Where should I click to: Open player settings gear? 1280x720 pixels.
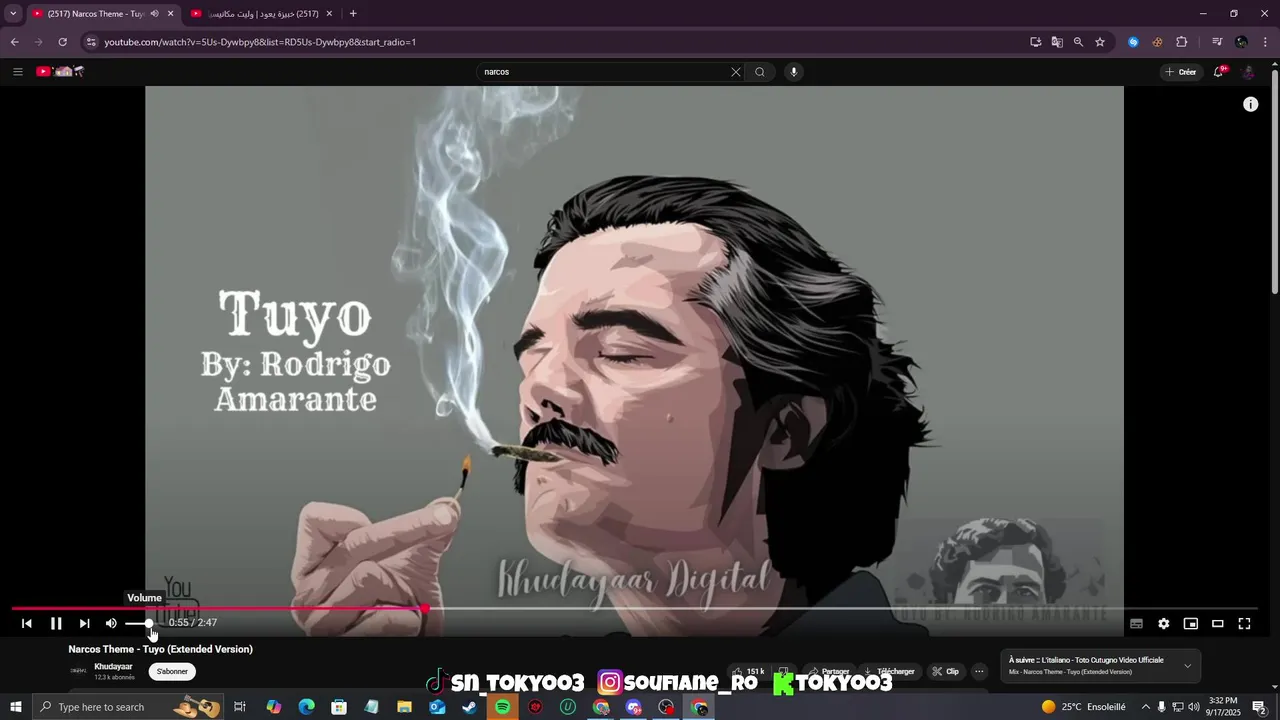[x=1163, y=623]
